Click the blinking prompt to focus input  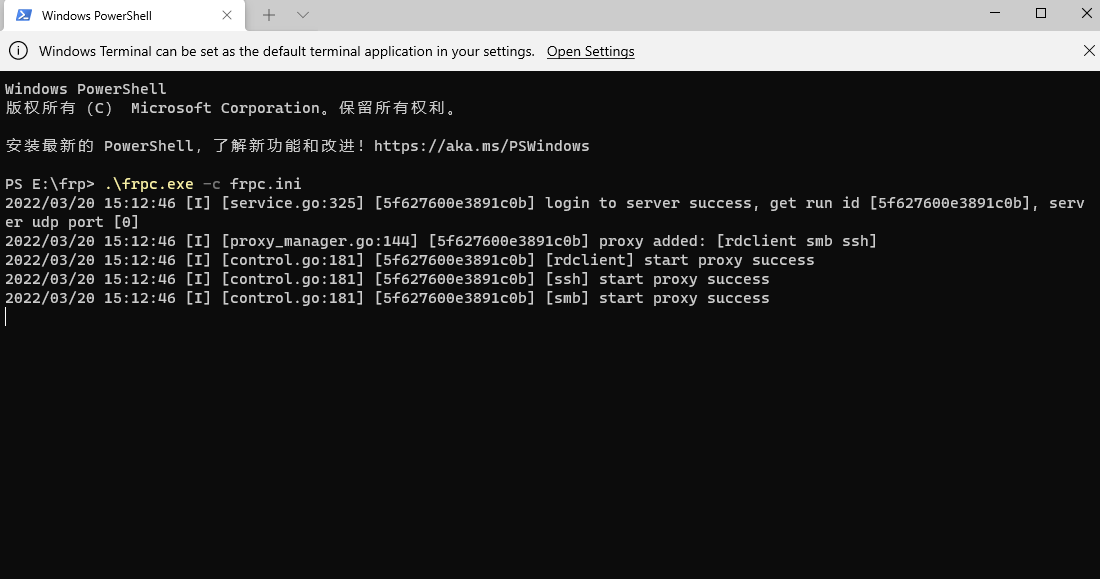(x=8, y=316)
